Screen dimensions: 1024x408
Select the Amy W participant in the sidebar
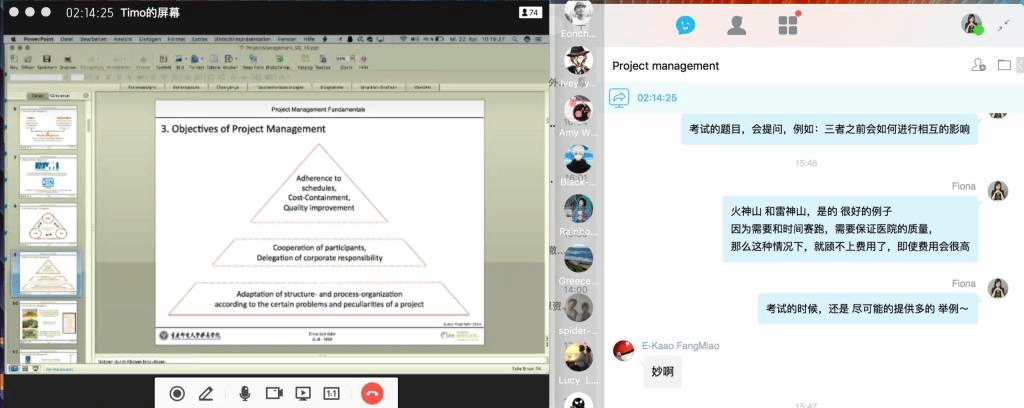tap(579, 112)
